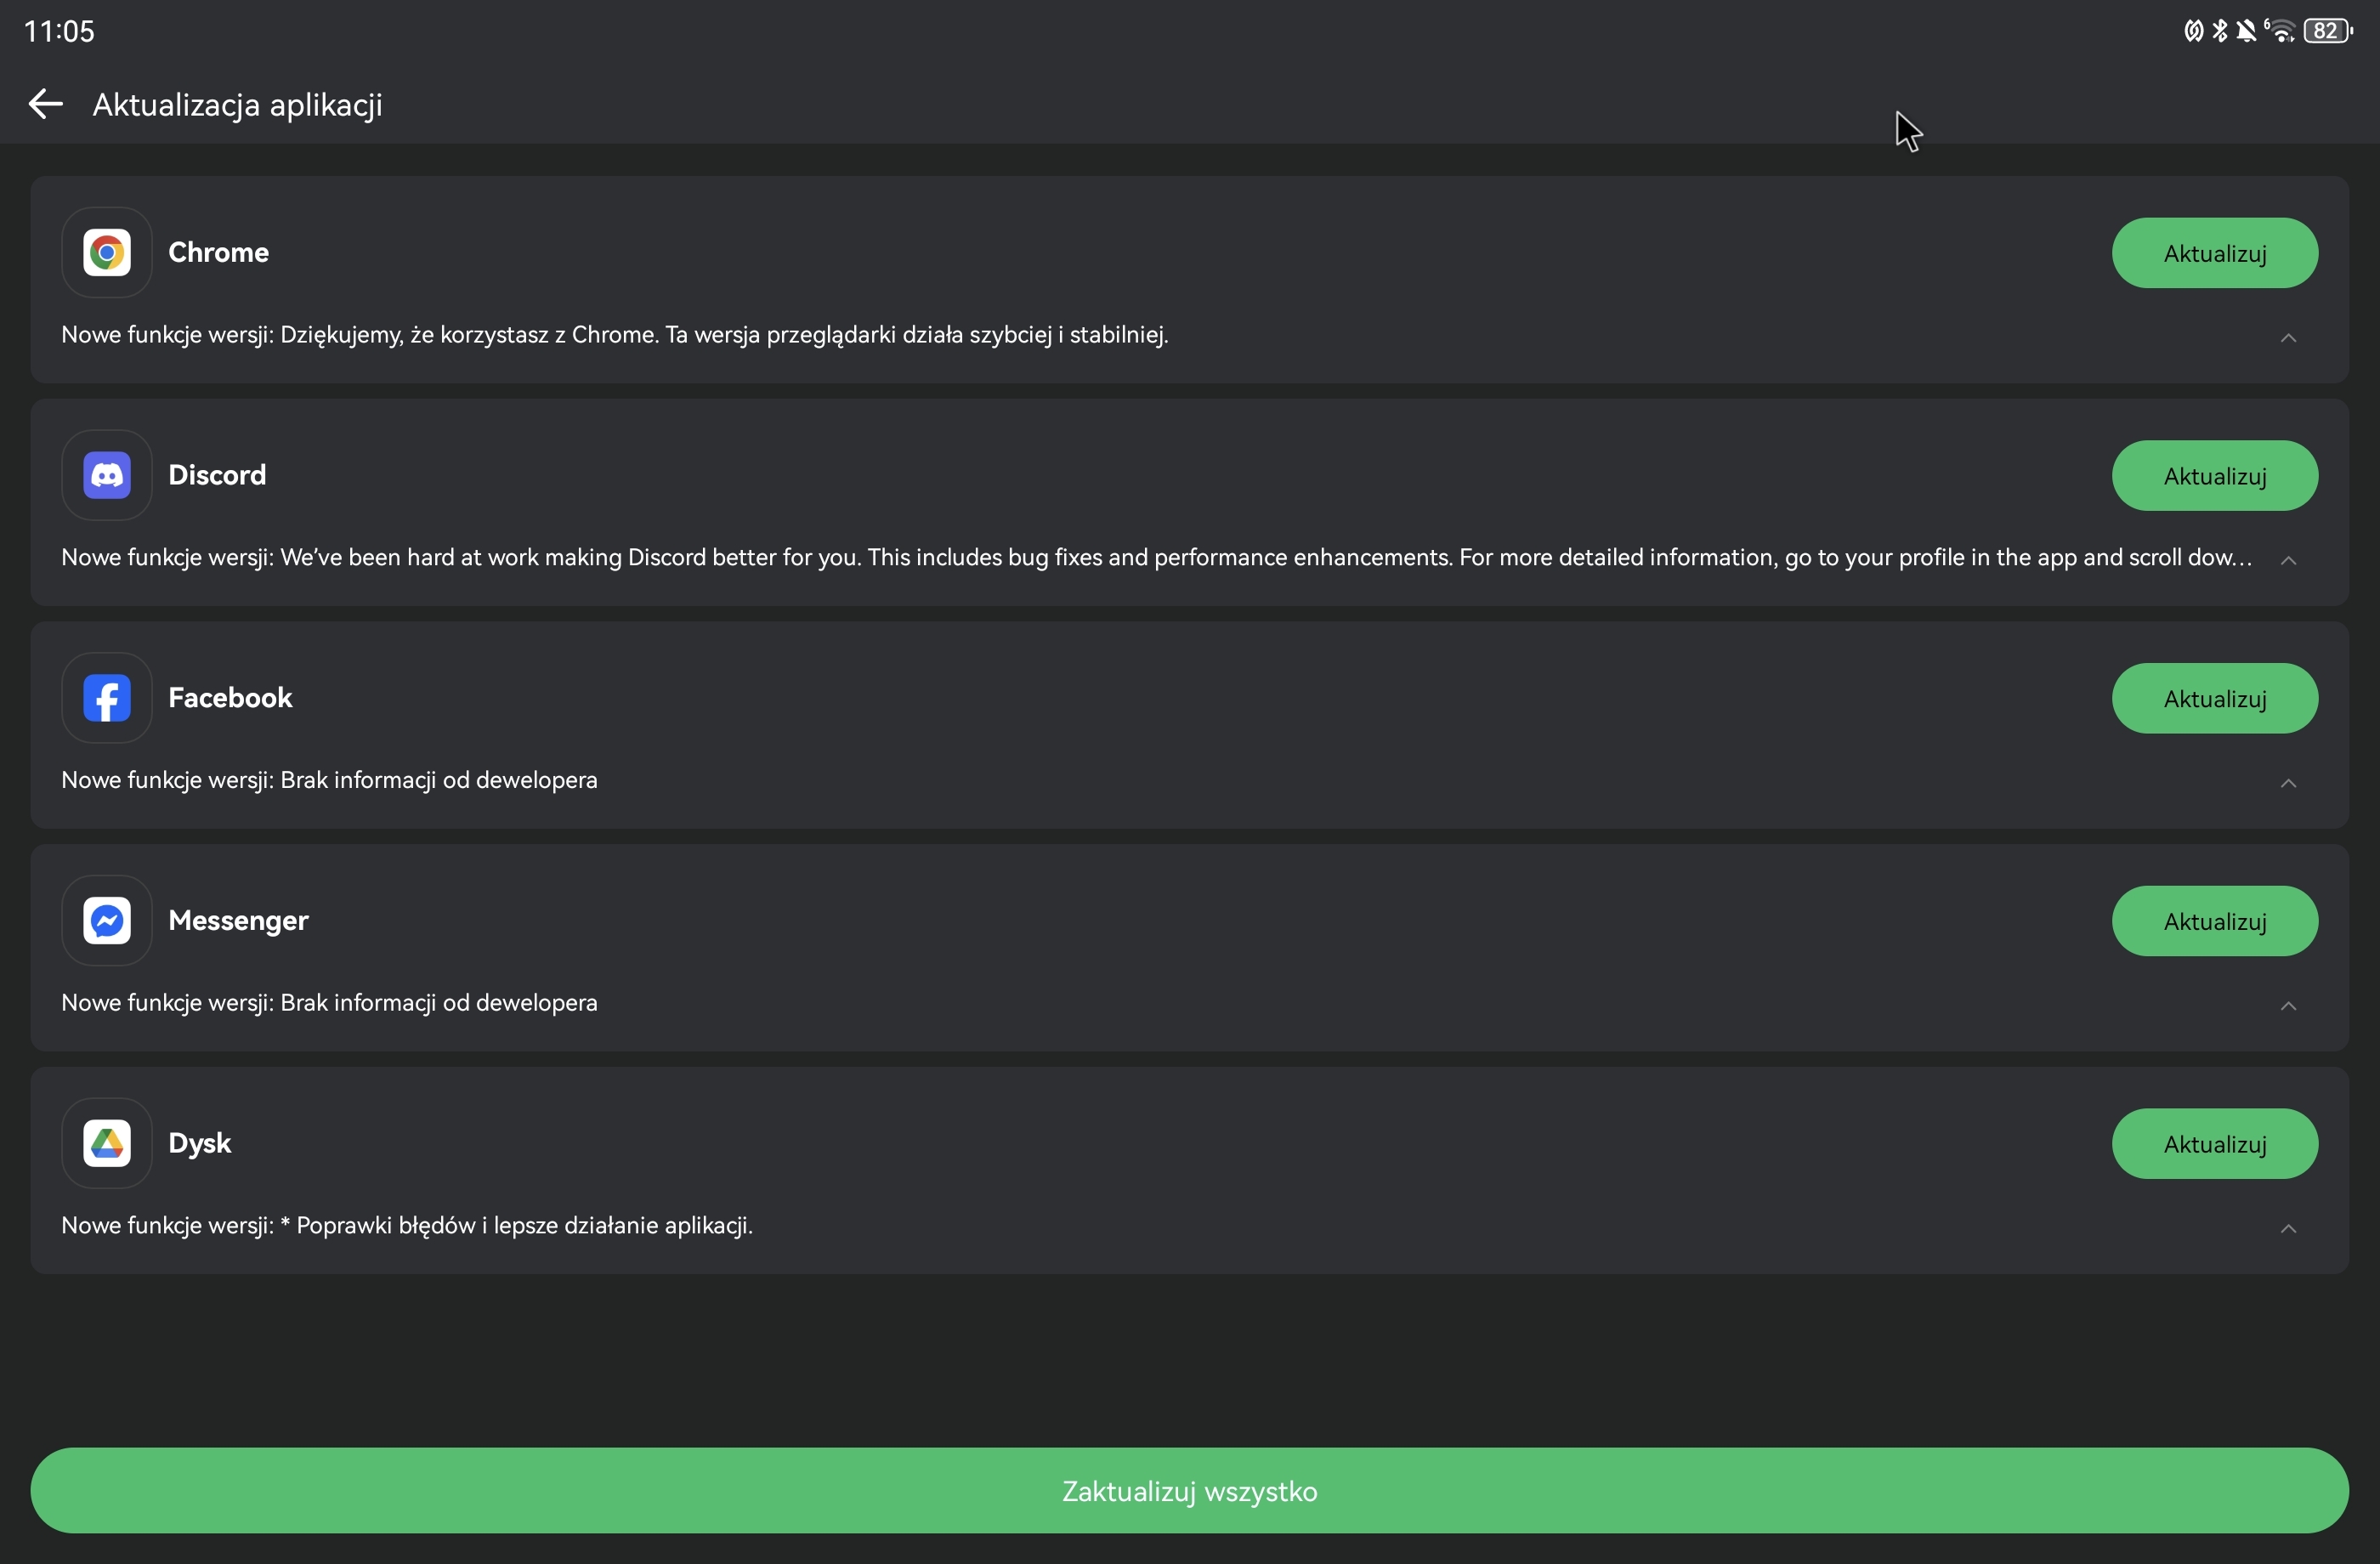This screenshot has height=1564, width=2380.
Task: Tap the Facebook app icon
Action: click(x=107, y=698)
